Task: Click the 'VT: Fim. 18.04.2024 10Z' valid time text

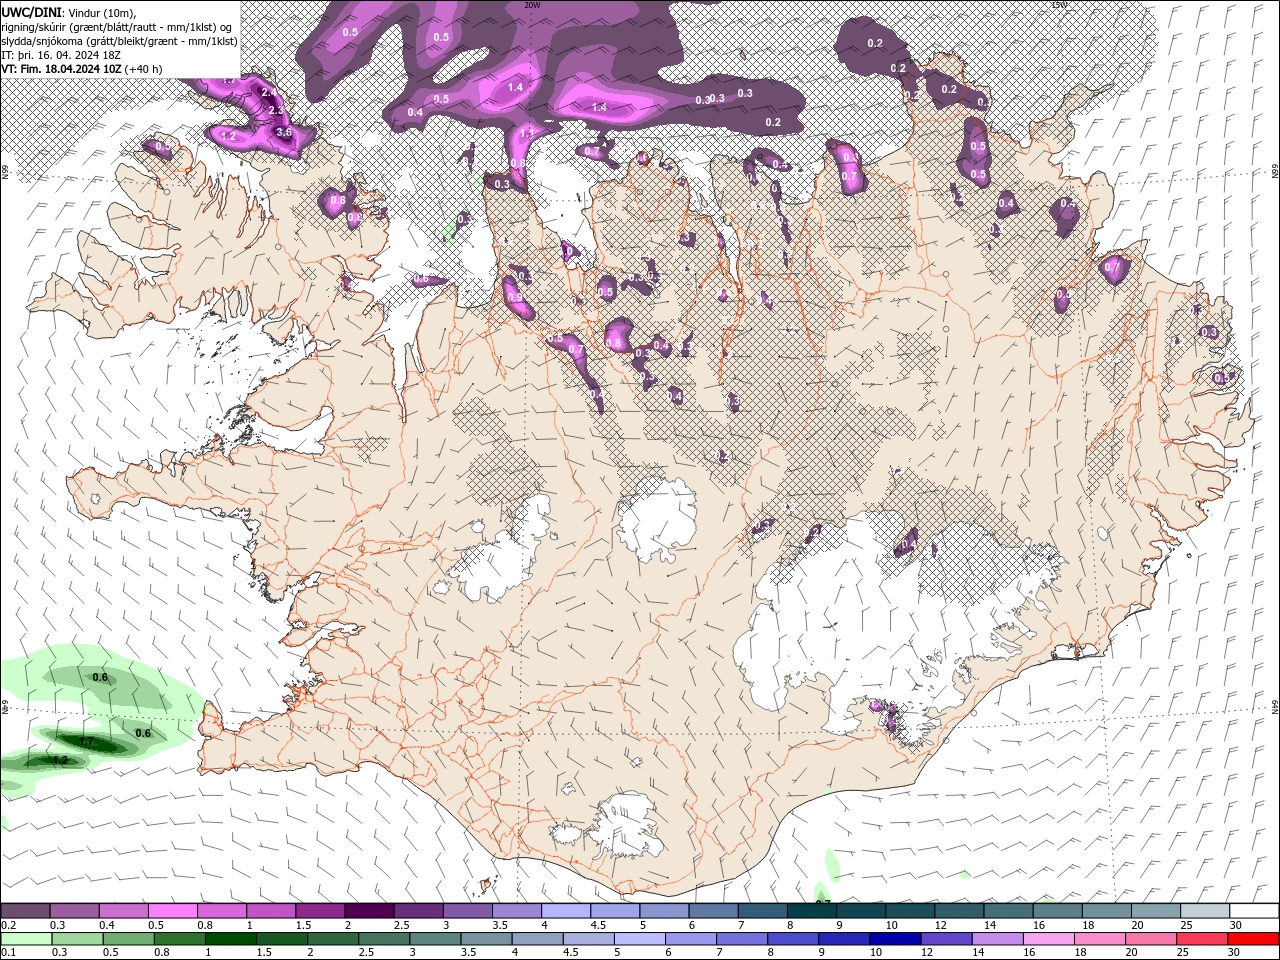Action: coord(62,69)
